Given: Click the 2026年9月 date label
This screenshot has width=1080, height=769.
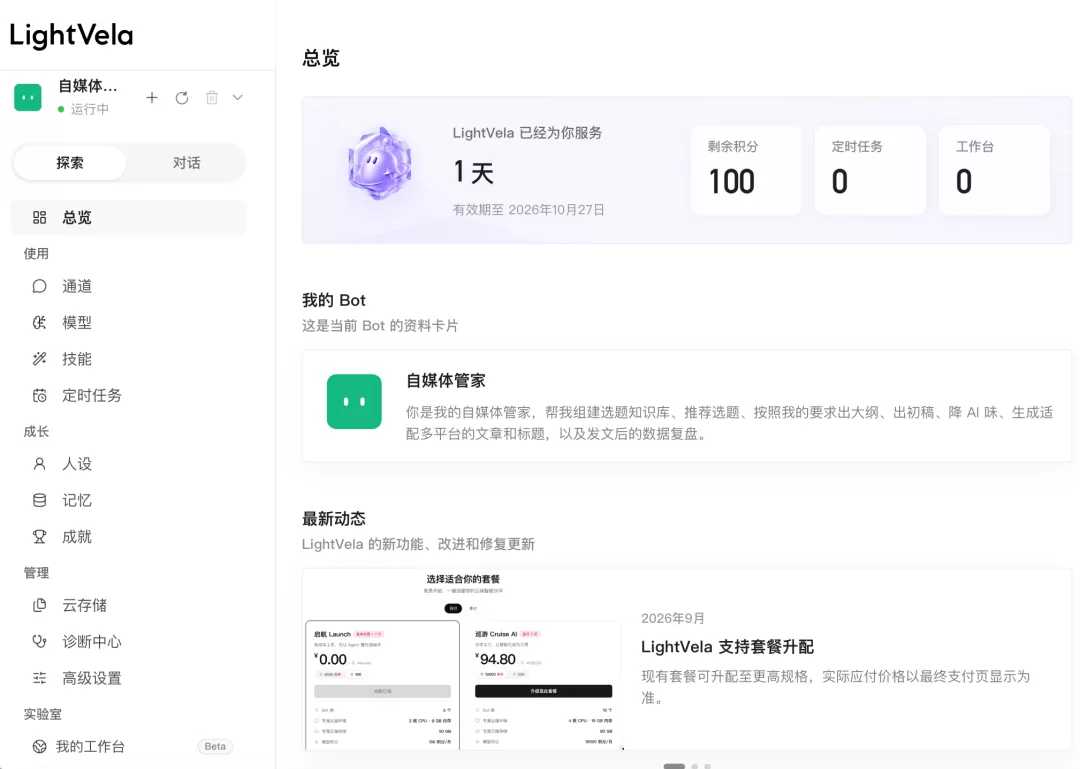Looking at the screenshot, I should [x=672, y=618].
